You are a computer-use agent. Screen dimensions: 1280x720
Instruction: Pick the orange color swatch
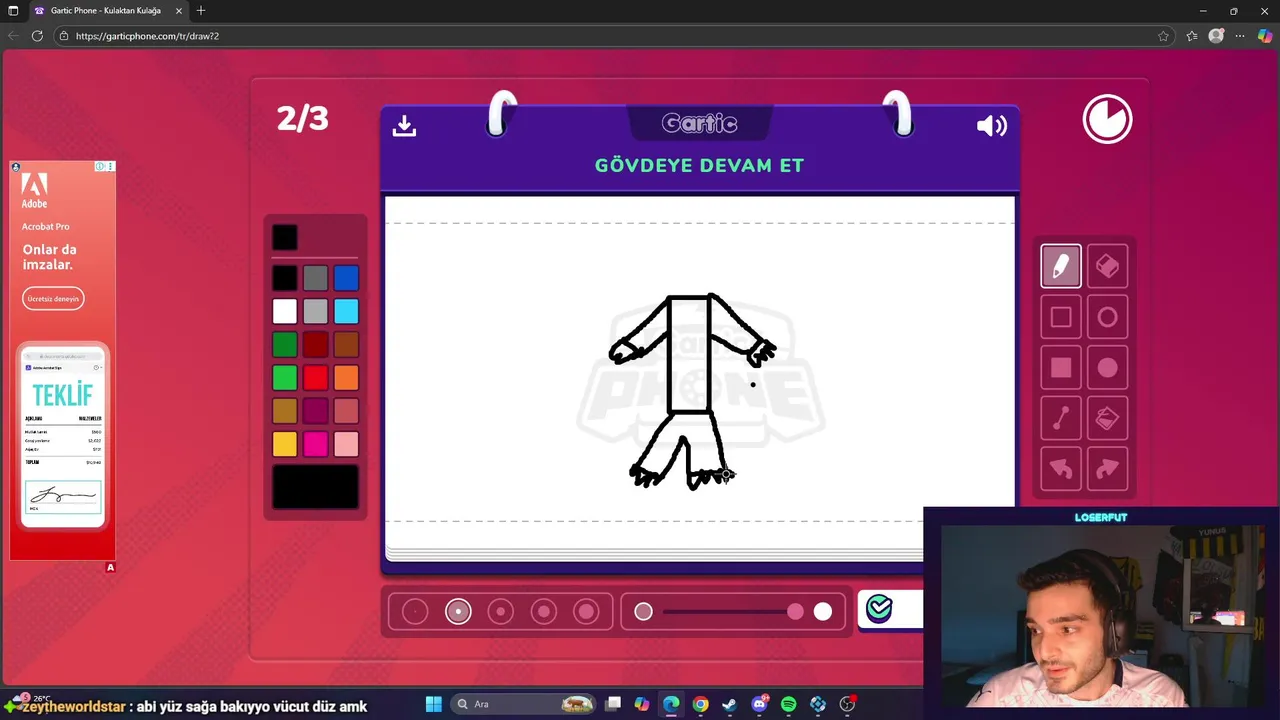[346, 377]
